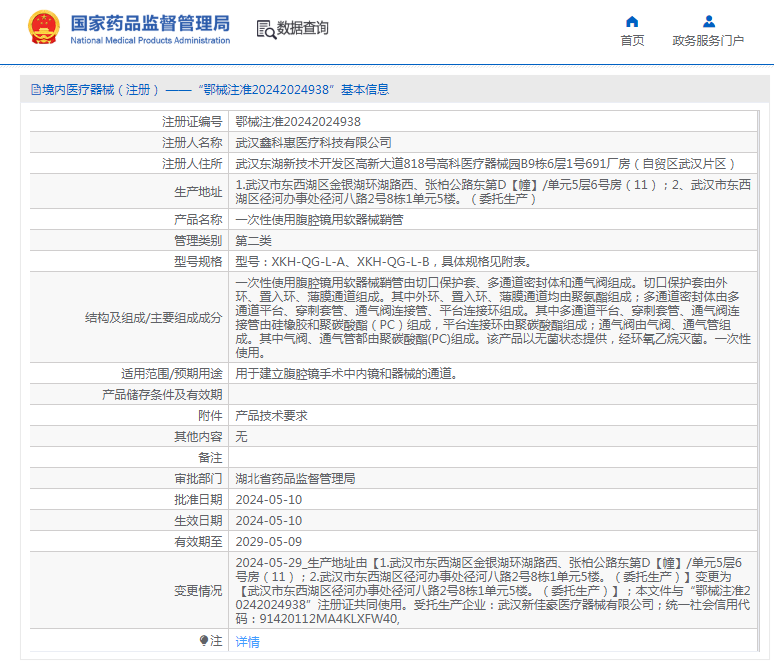The image size is (774, 664).
Task: Click the 结构及组成/主要组成成分 label
Action: coord(154,317)
